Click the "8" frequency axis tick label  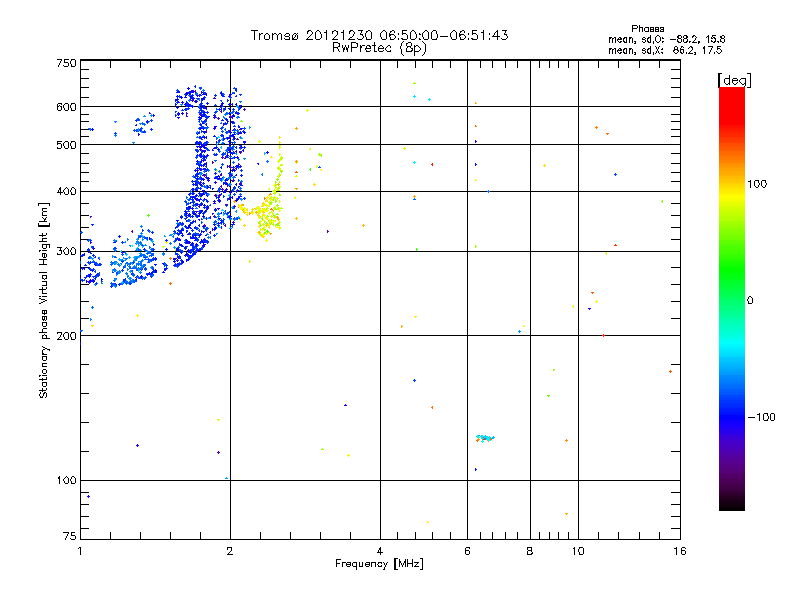pyautogui.click(x=530, y=551)
